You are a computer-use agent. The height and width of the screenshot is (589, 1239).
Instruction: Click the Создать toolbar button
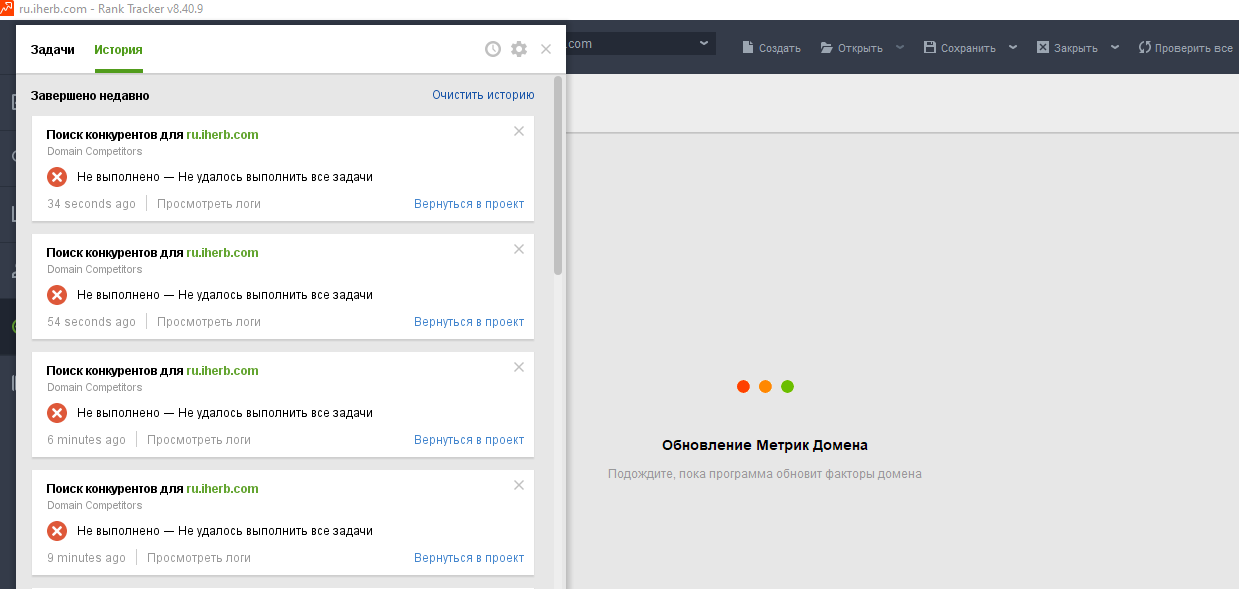click(x=771, y=48)
